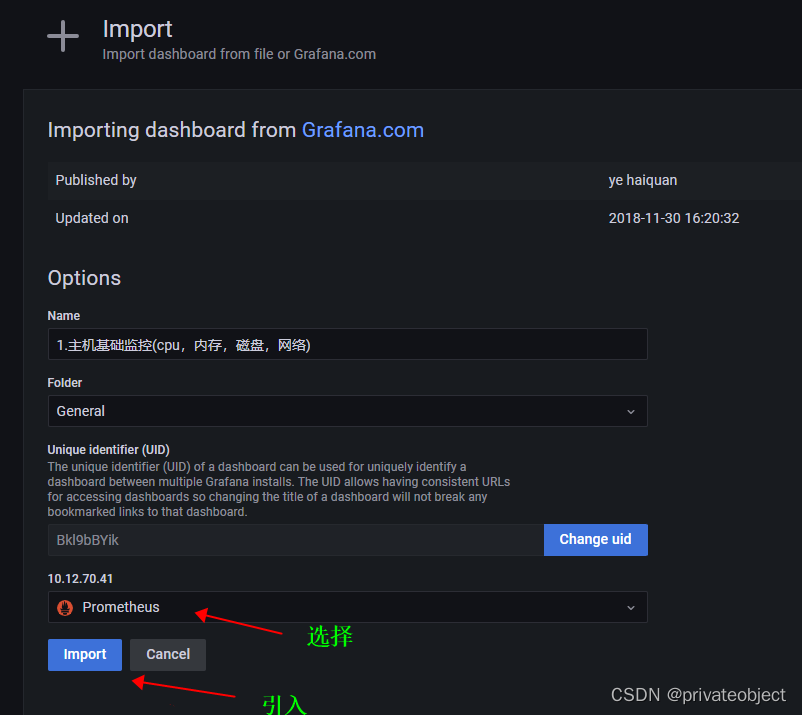Expand the Folder dropdown chevron

[631, 412]
